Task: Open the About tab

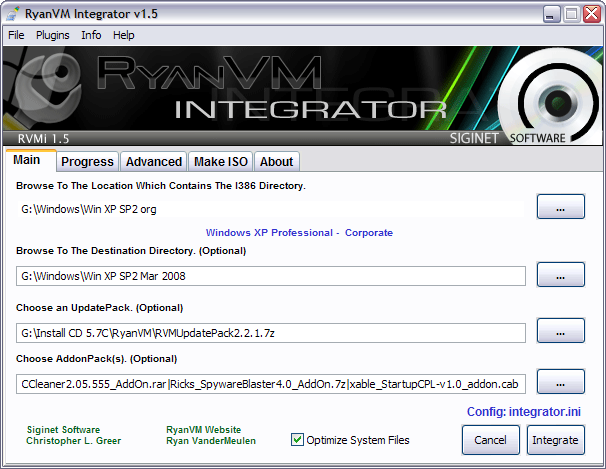Action: coord(276,161)
